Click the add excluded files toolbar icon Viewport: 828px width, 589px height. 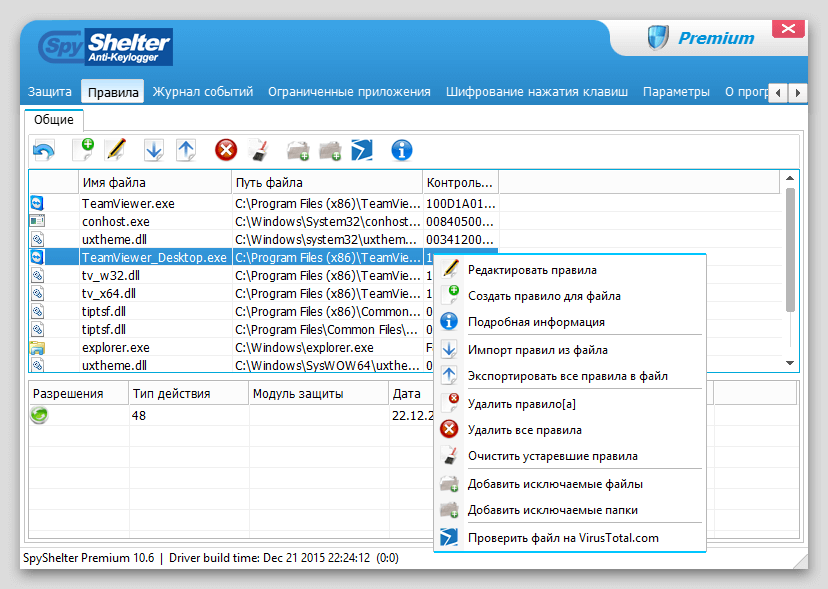tap(298, 151)
